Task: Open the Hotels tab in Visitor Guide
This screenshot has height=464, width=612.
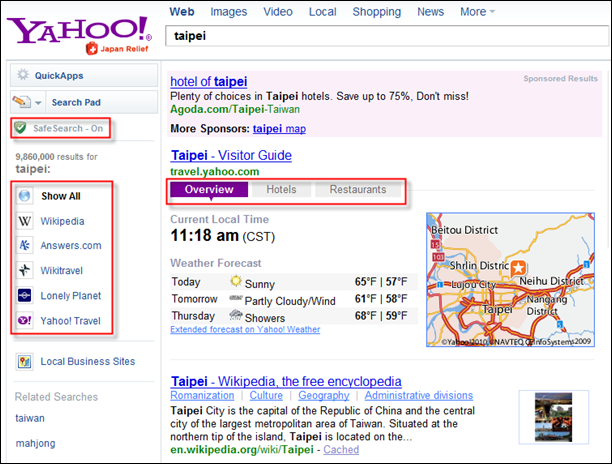Action: tap(281, 189)
